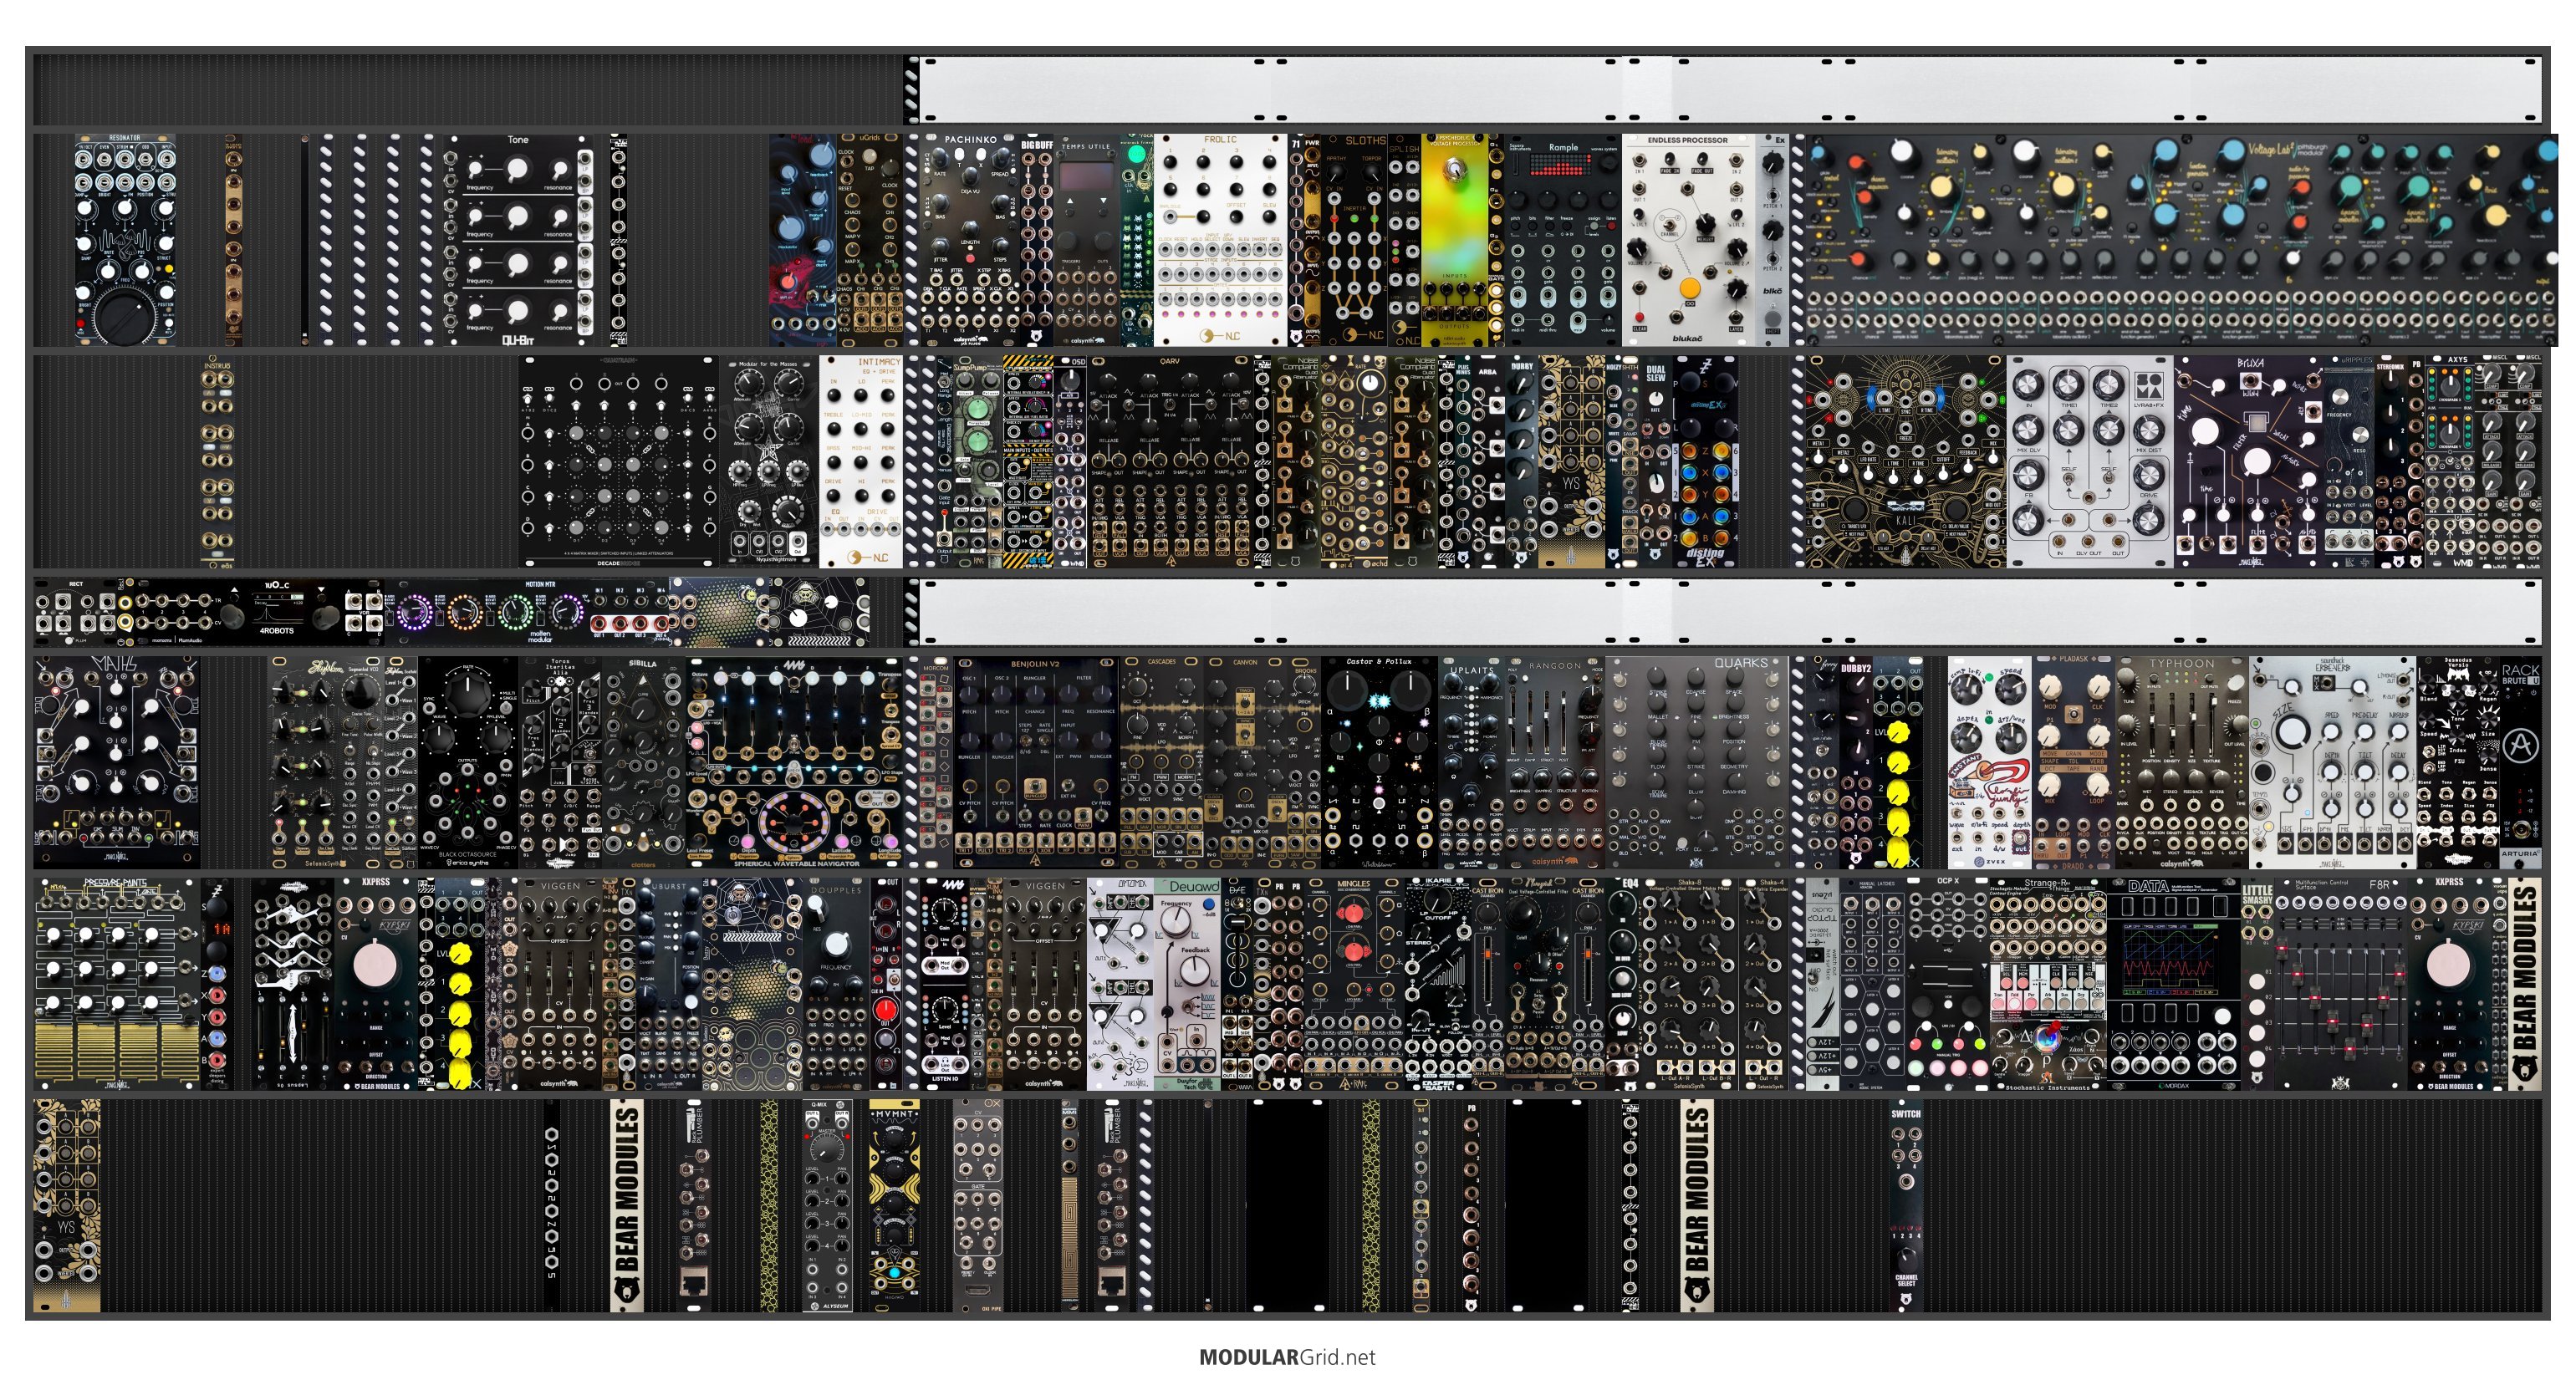This screenshot has width=2576, height=1375.
Task: Select the SWITCH module in bottom row
Action: pos(1906,1206)
